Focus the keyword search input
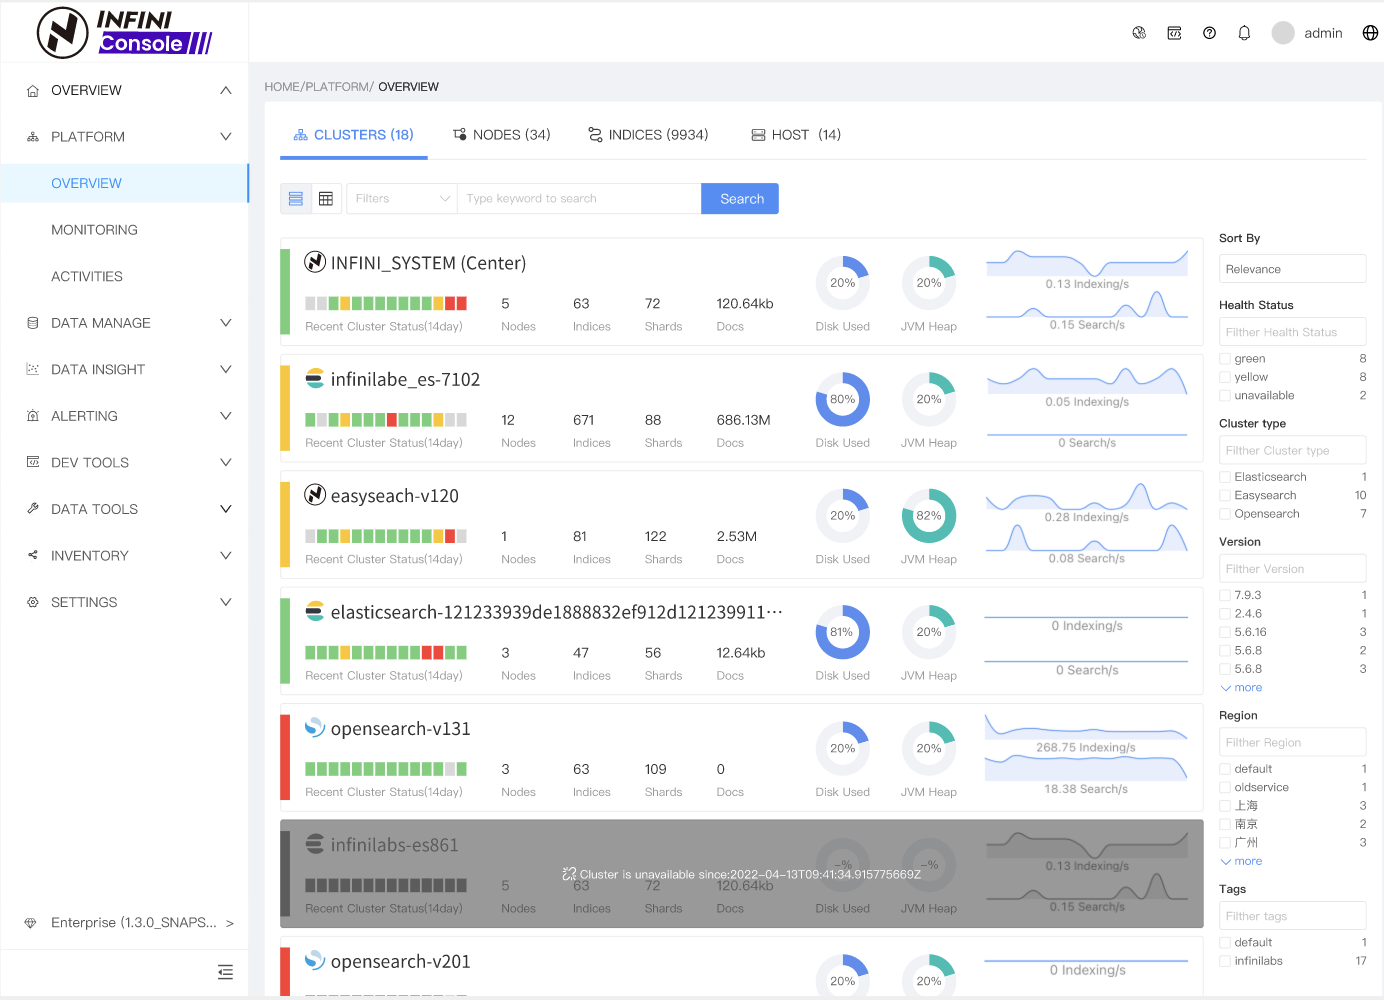This screenshot has height=1000, width=1384. tap(579, 199)
